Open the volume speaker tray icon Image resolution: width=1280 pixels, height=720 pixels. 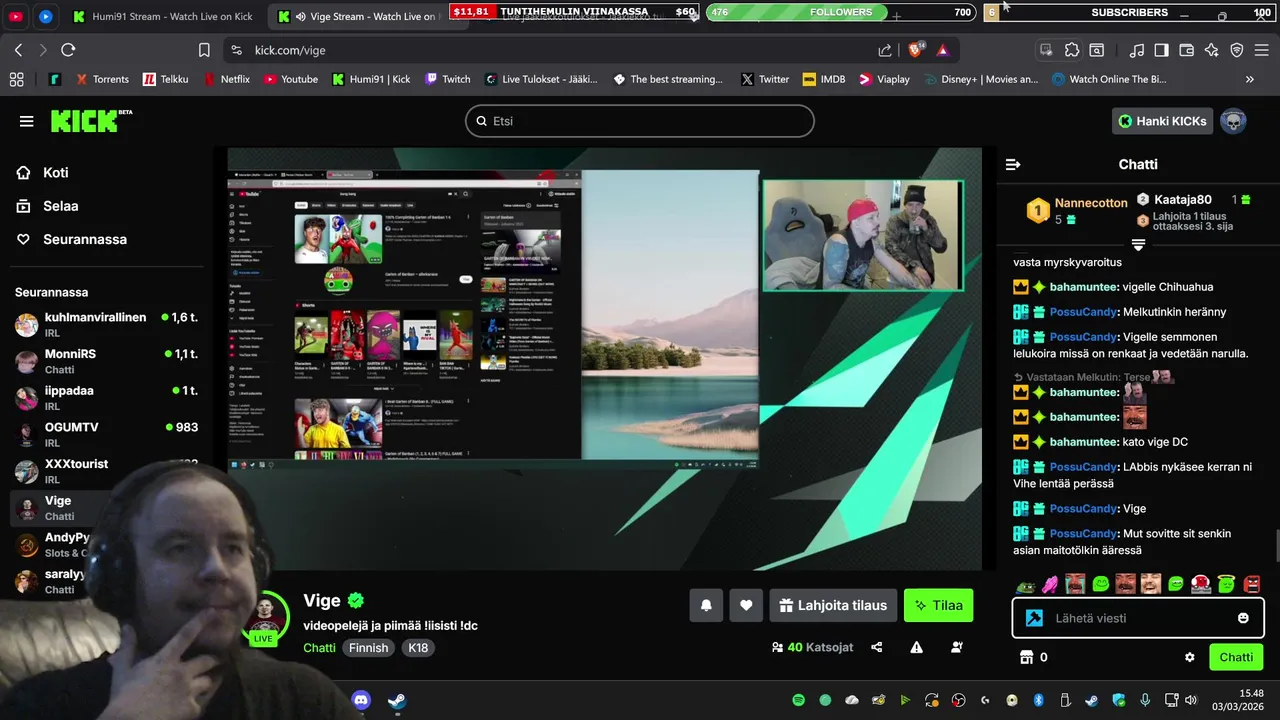pos(1190,700)
